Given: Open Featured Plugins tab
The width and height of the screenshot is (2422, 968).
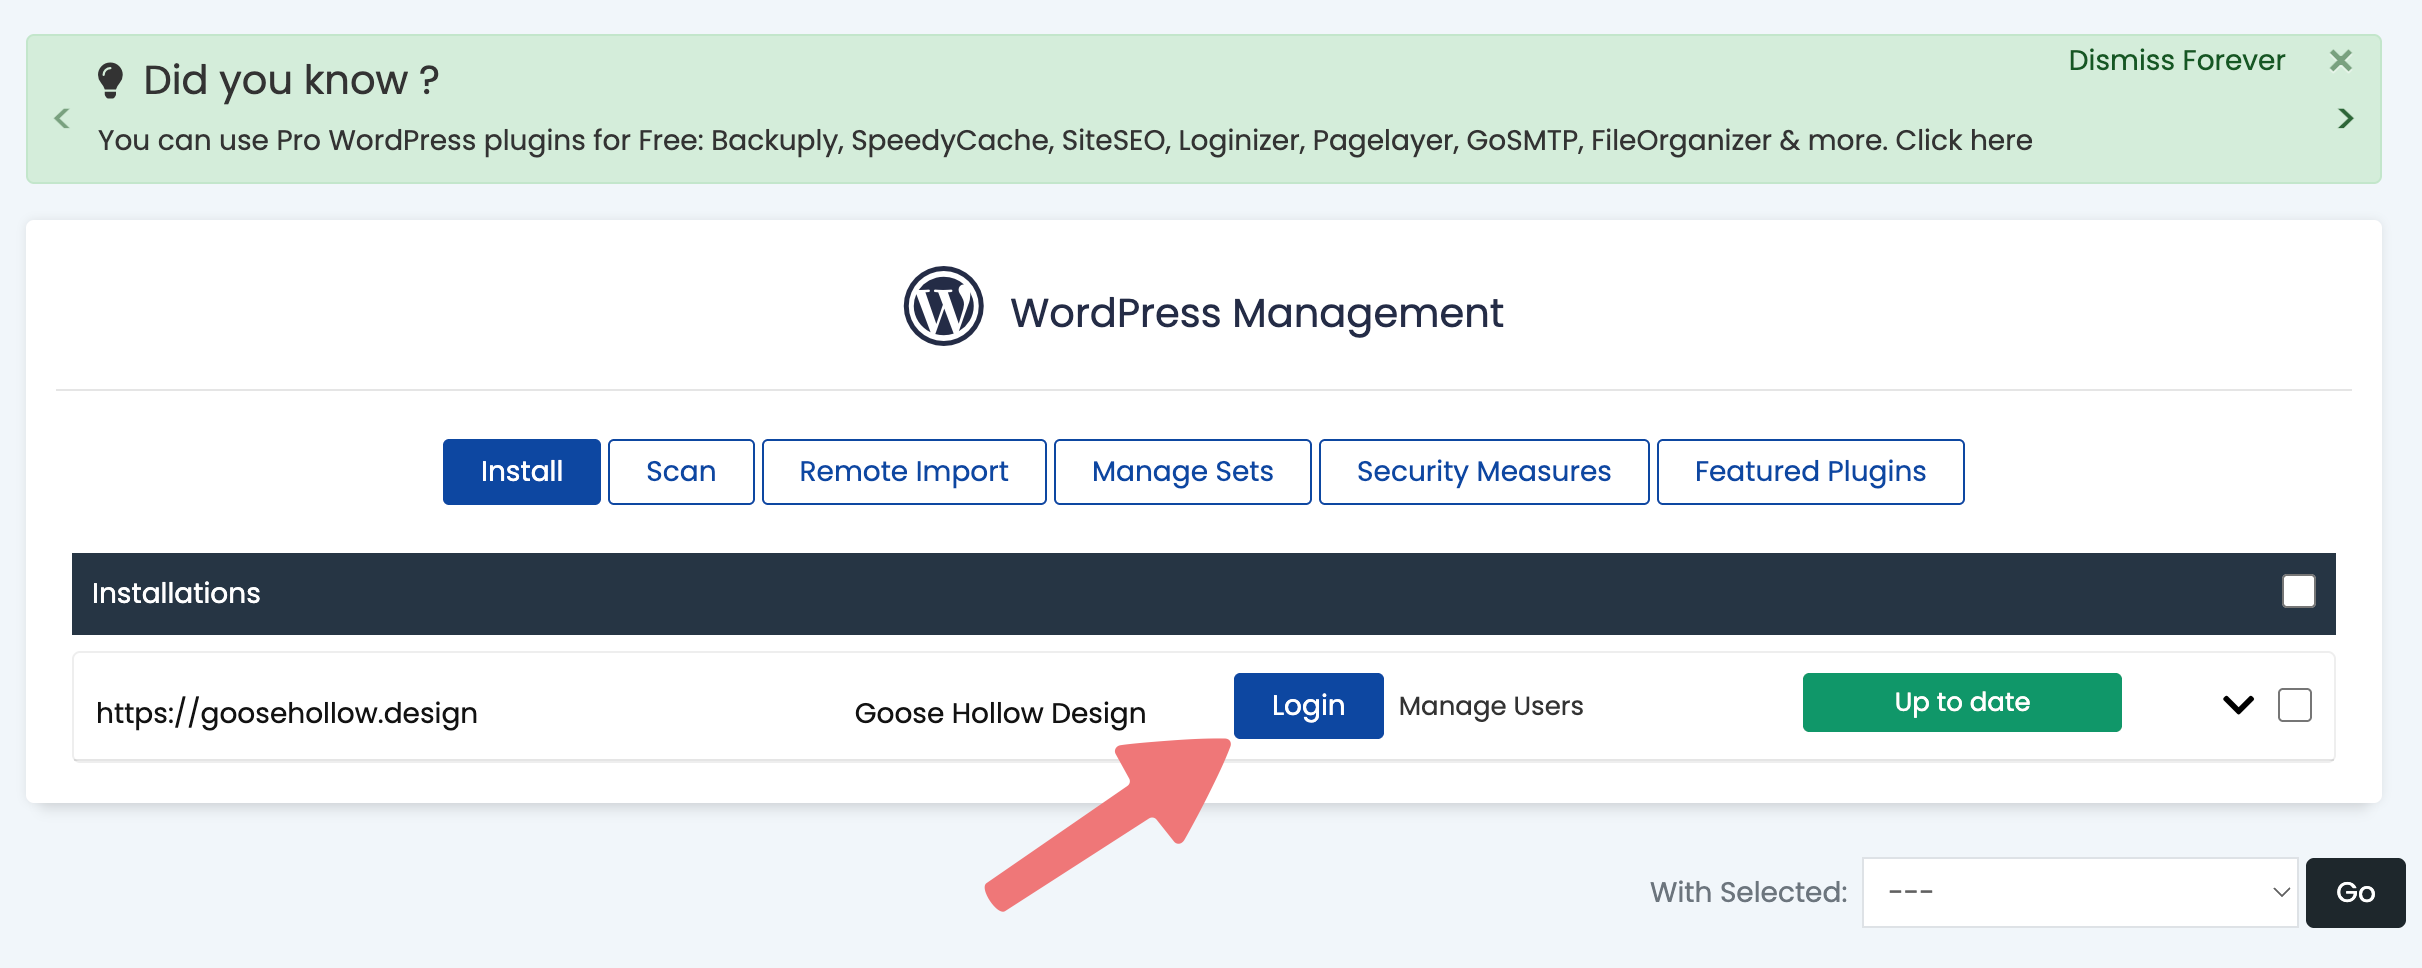Looking at the screenshot, I should pyautogui.click(x=1810, y=472).
